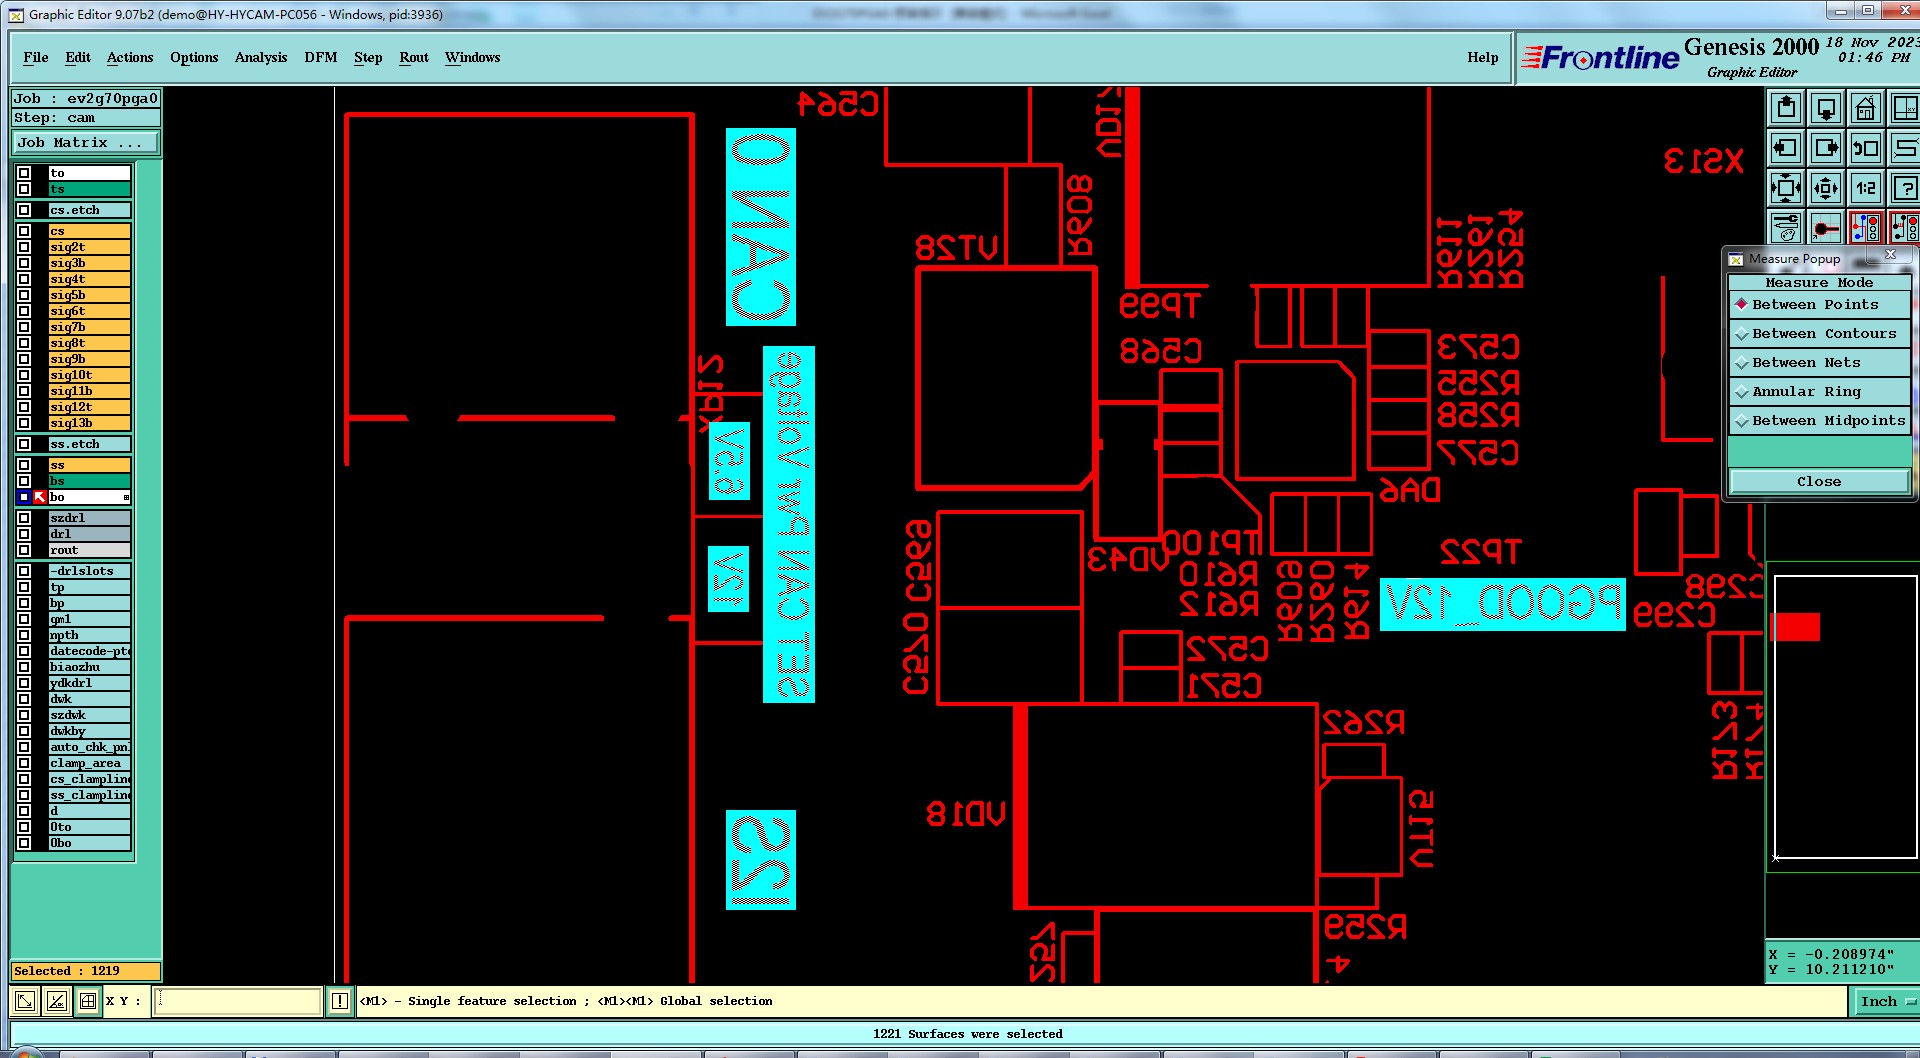Toggle the checkbox for layer to
The image size is (1920, 1058).
pos(24,173)
